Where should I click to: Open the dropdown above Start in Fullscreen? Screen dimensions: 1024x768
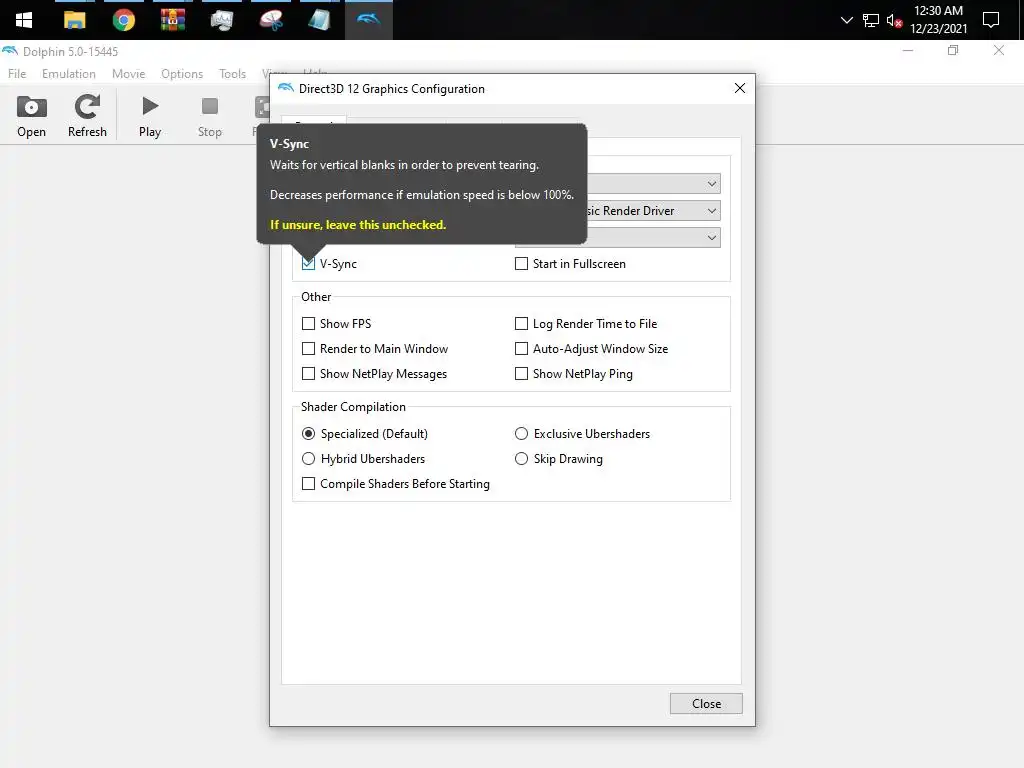tap(618, 238)
